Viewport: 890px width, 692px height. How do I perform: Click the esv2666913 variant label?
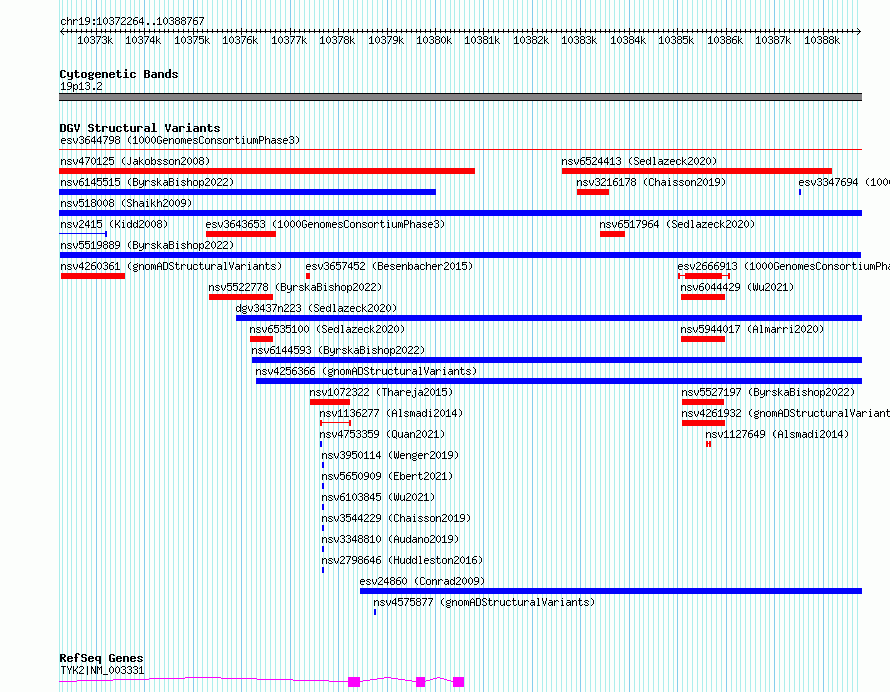coord(783,266)
